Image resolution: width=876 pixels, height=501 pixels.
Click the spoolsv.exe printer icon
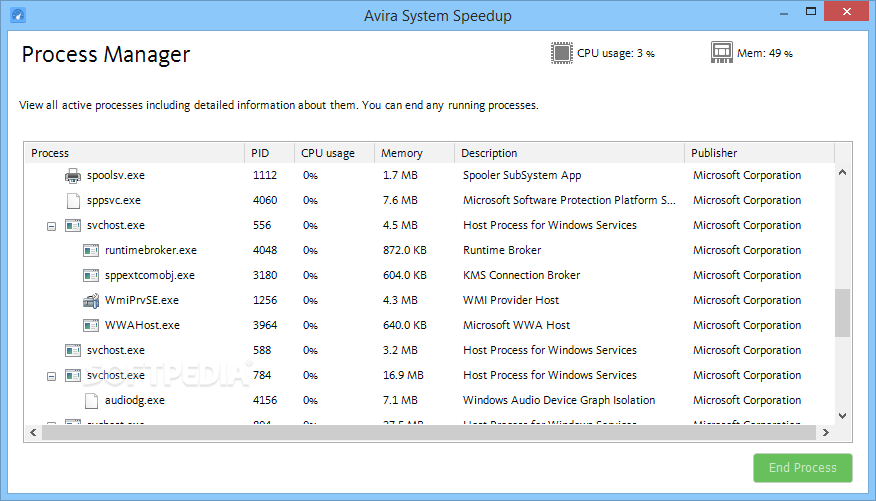tap(73, 175)
